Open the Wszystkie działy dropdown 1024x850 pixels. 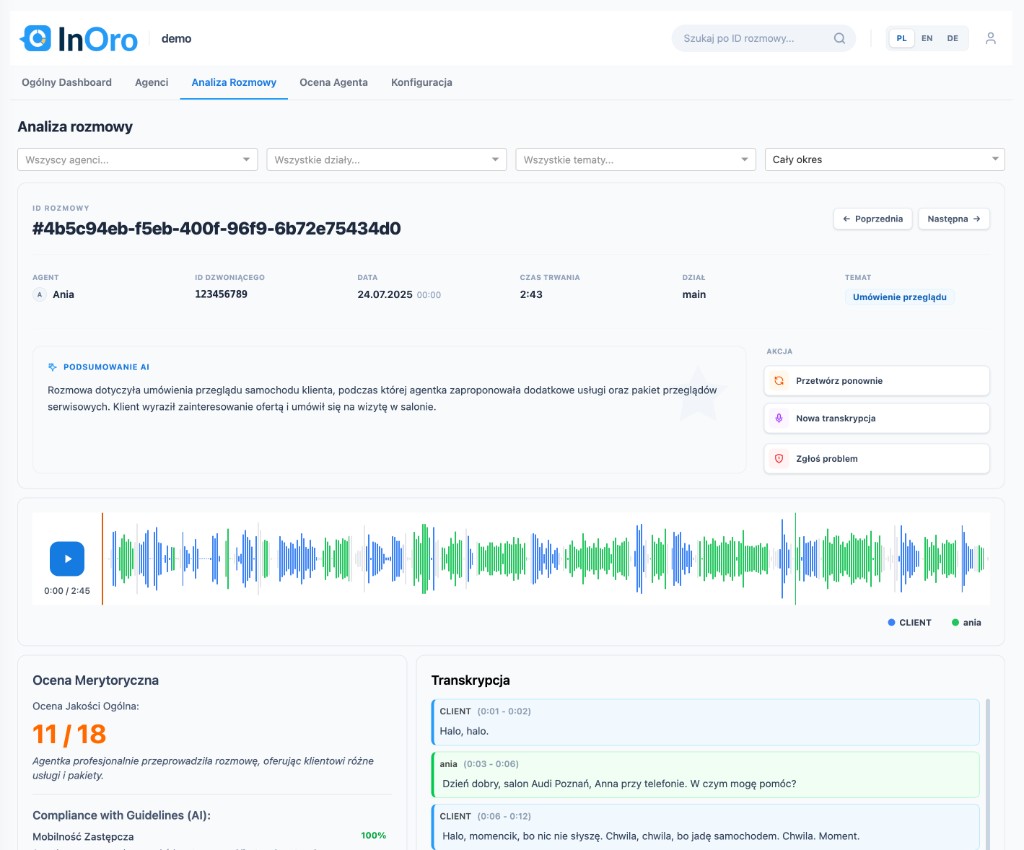click(x=386, y=160)
